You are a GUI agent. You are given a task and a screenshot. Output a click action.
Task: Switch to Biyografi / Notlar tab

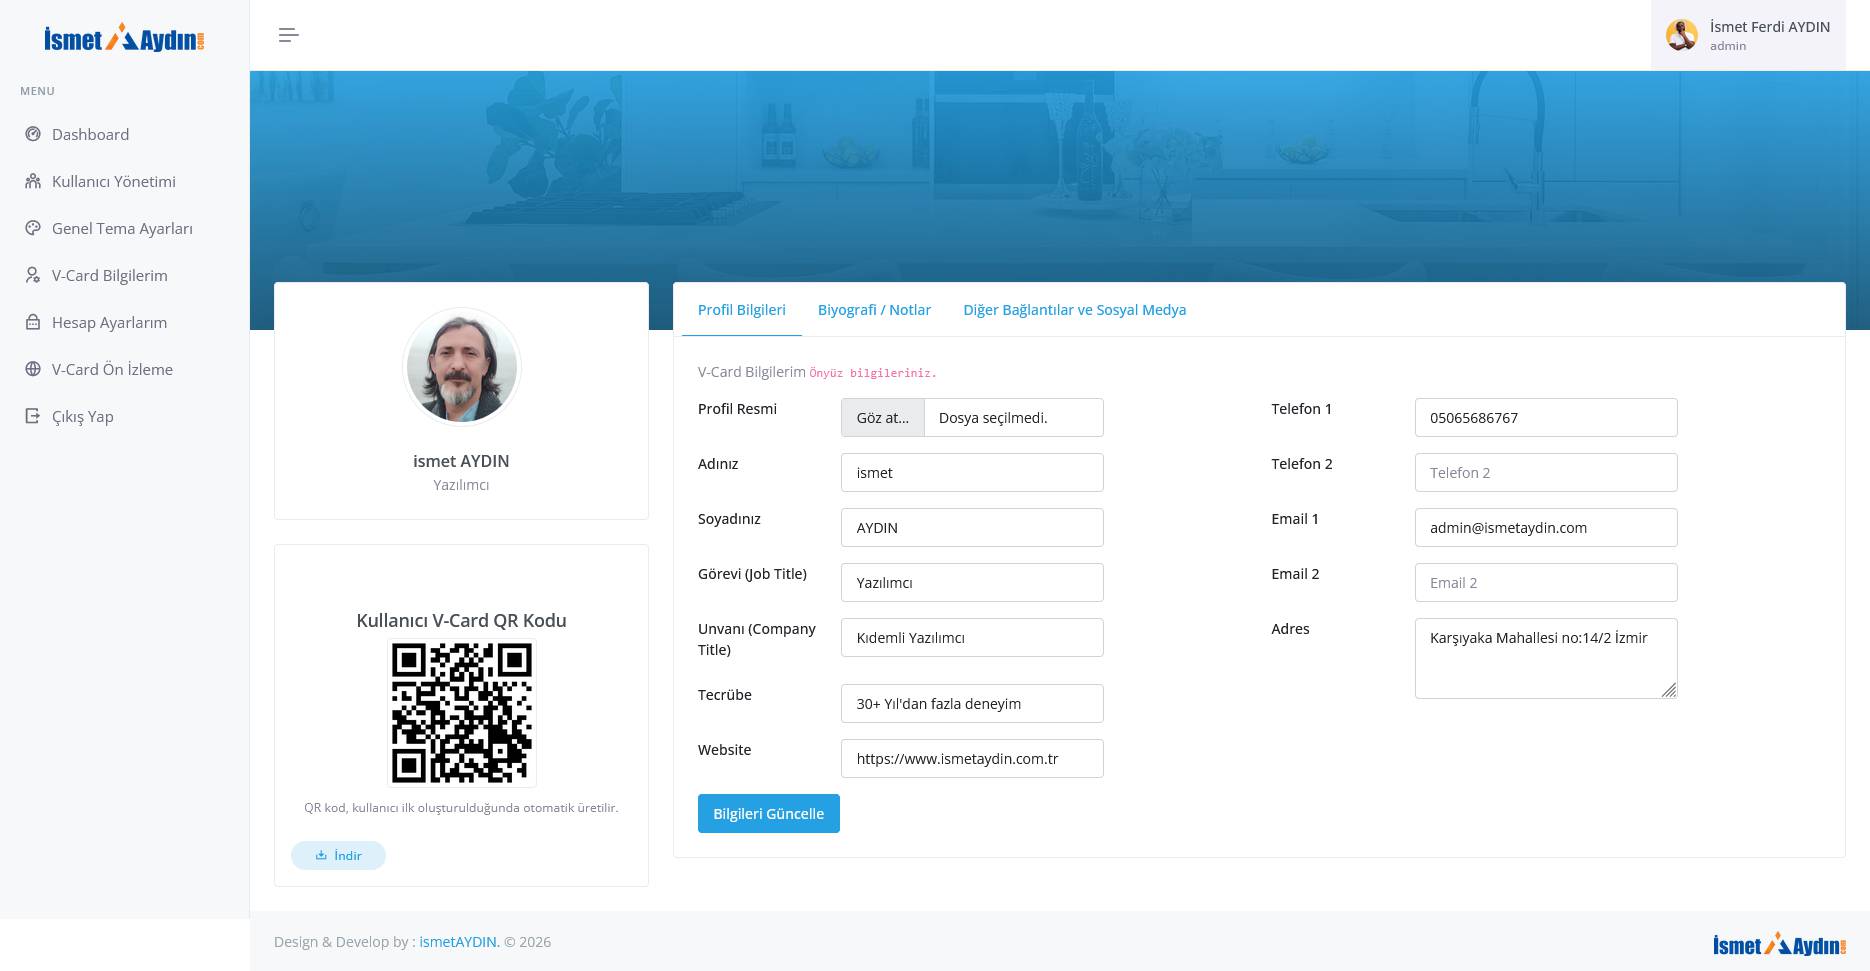[874, 310]
